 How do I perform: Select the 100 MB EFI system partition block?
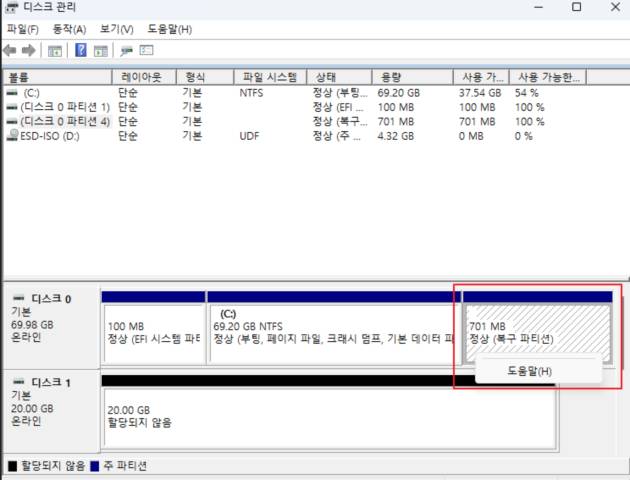coord(153,334)
